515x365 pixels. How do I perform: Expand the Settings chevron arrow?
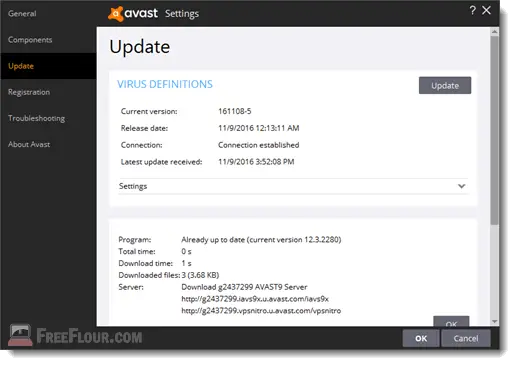461,186
